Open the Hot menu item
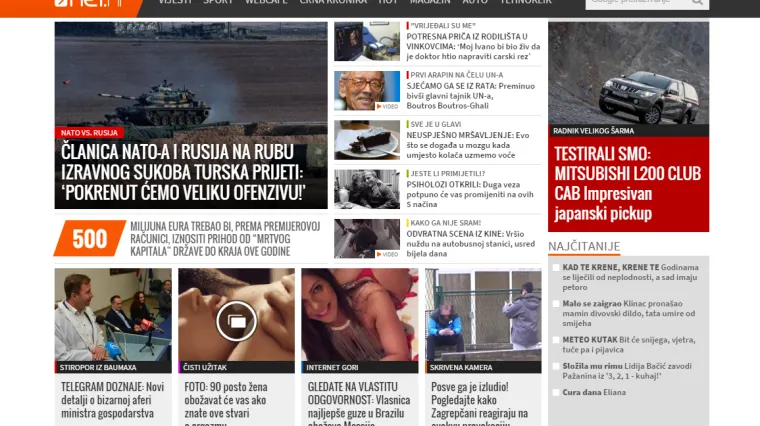The image size is (760, 426). (388, 2)
